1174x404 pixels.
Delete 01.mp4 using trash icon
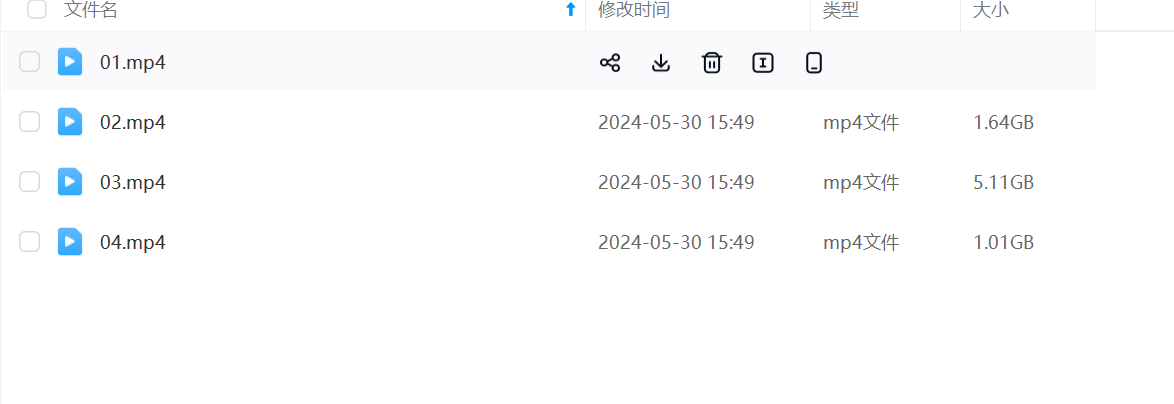point(711,63)
